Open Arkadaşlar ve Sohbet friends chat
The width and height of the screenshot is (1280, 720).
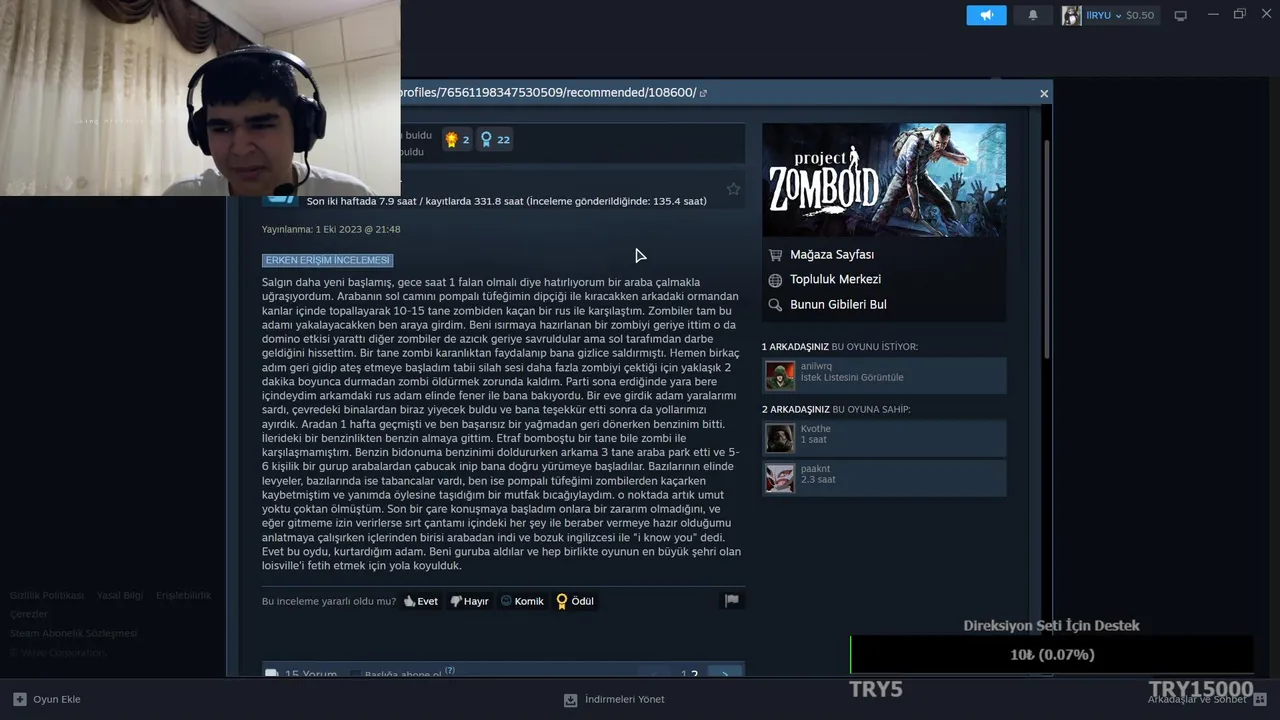click(x=1207, y=699)
